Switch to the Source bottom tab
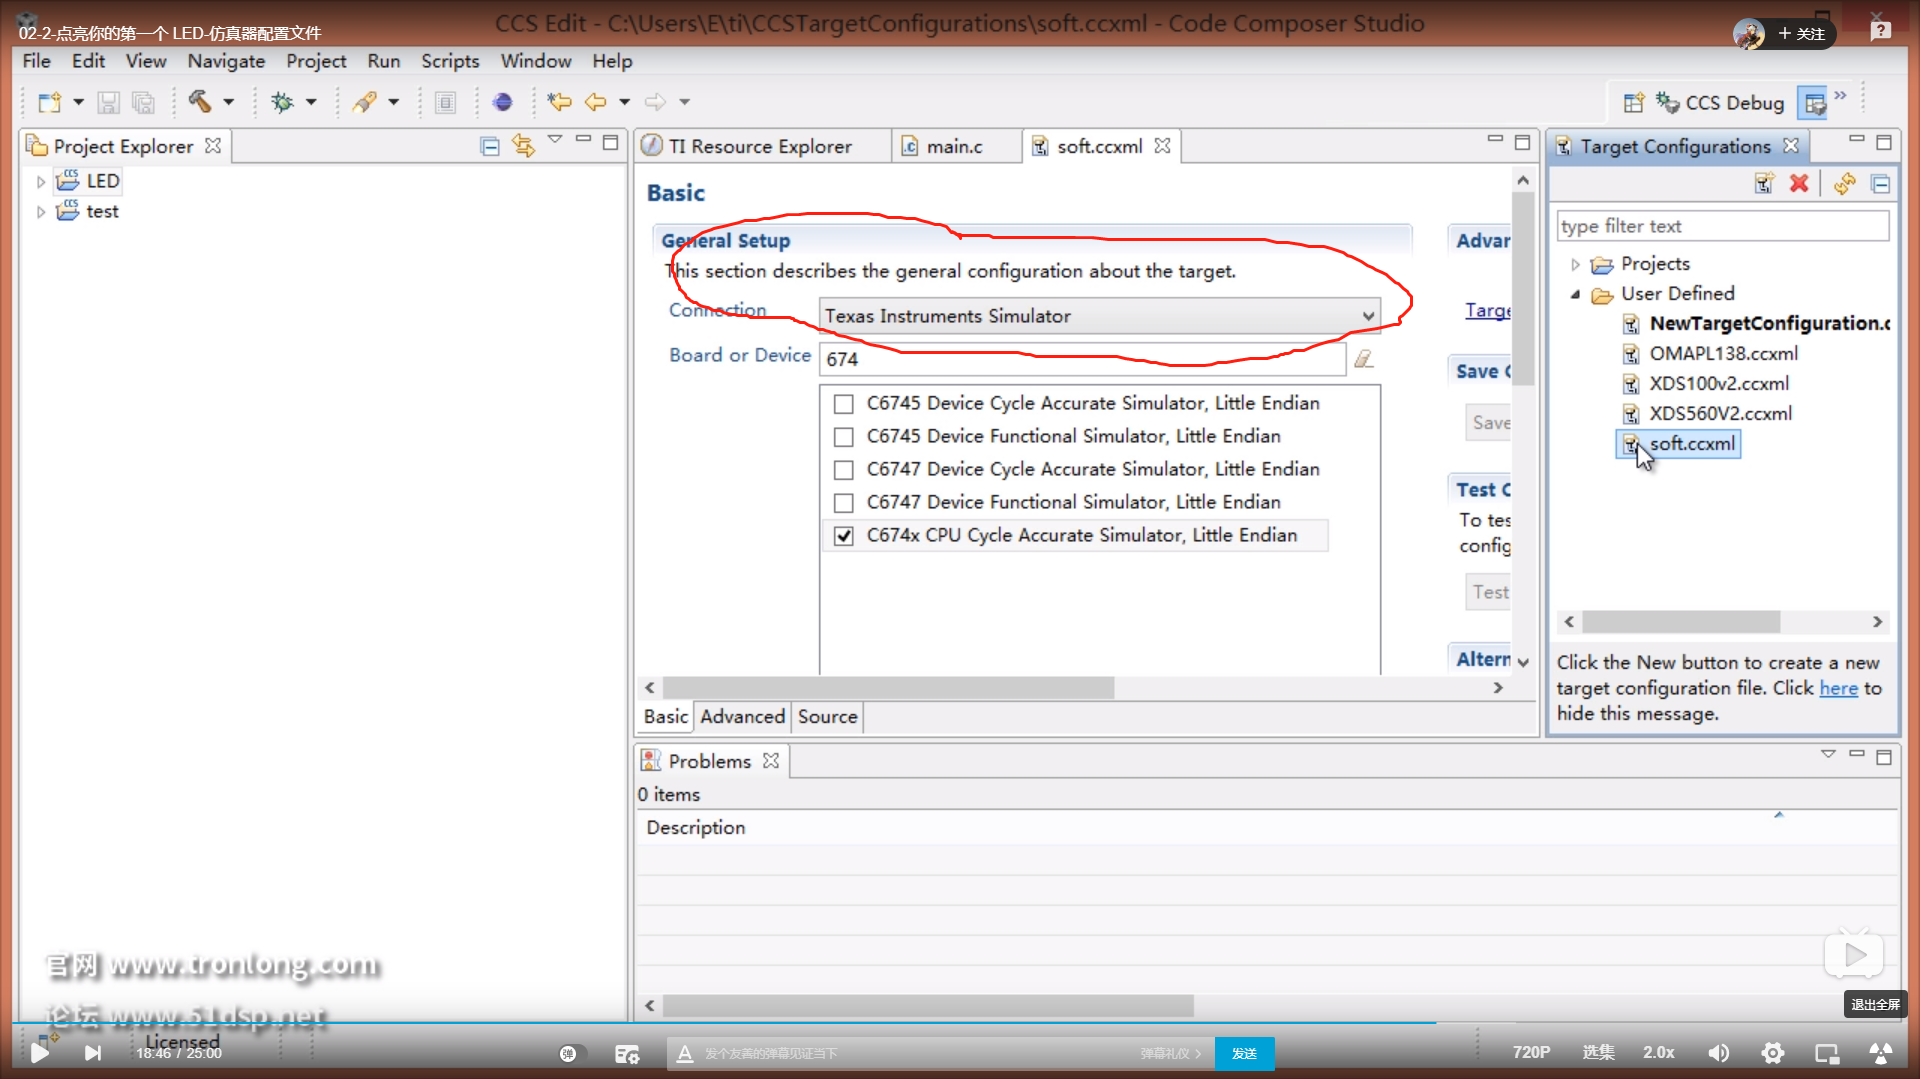 click(x=828, y=717)
